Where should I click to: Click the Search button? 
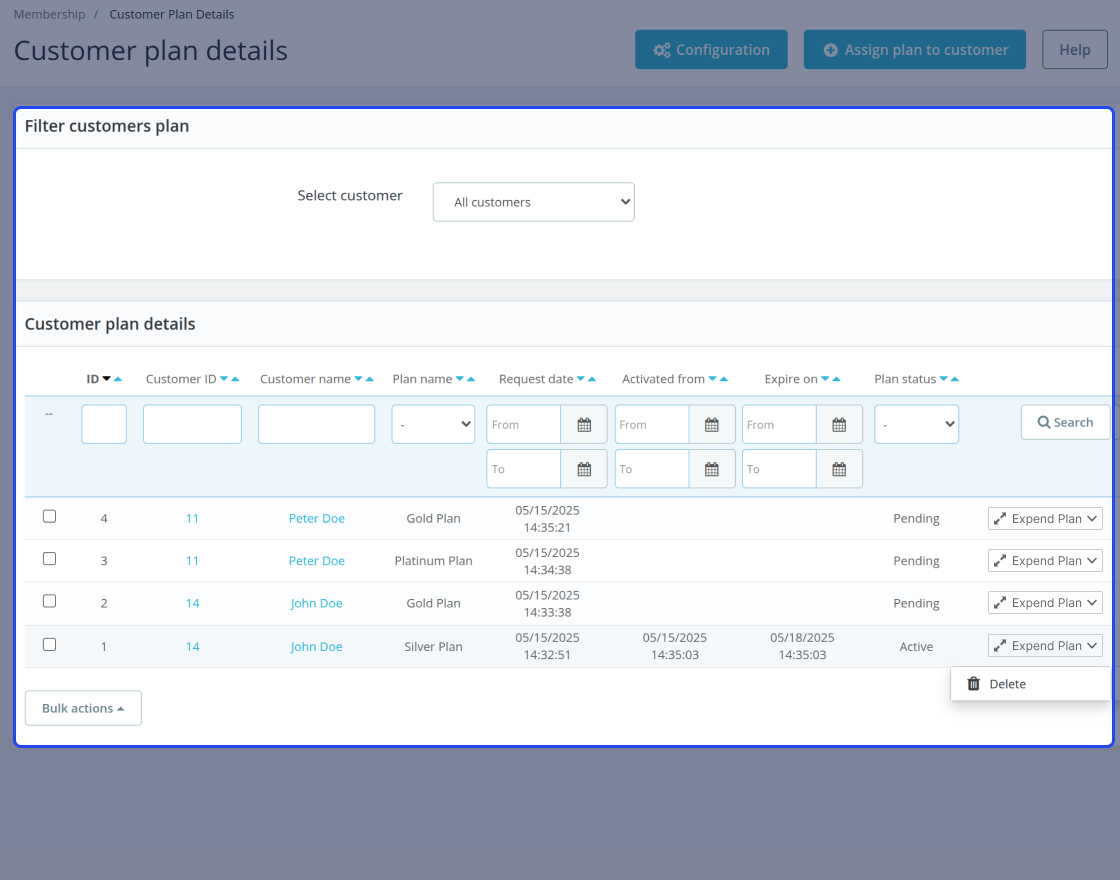pos(1065,422)
